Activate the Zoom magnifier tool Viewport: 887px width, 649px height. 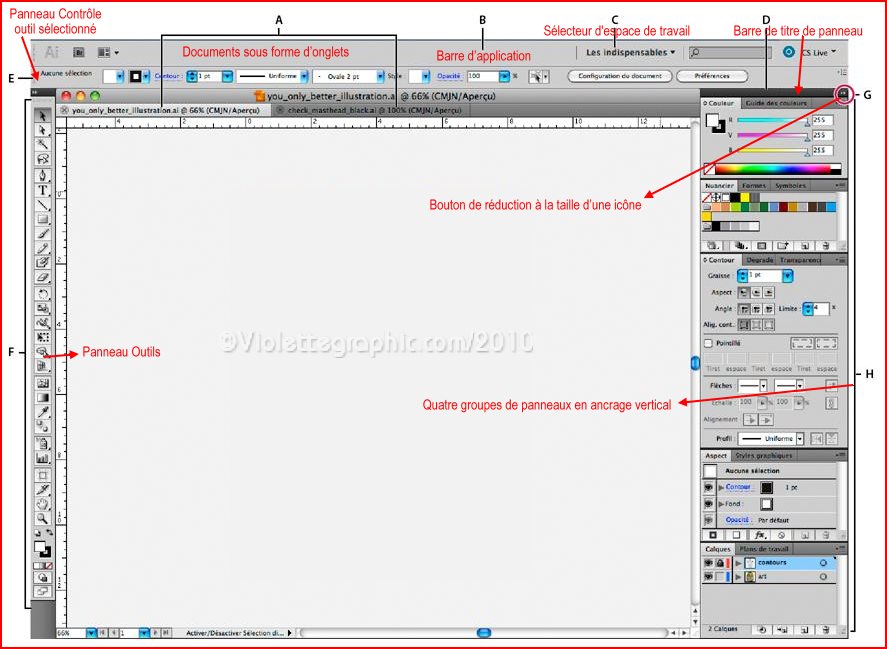pyautogui.click(x=43, y=519)
